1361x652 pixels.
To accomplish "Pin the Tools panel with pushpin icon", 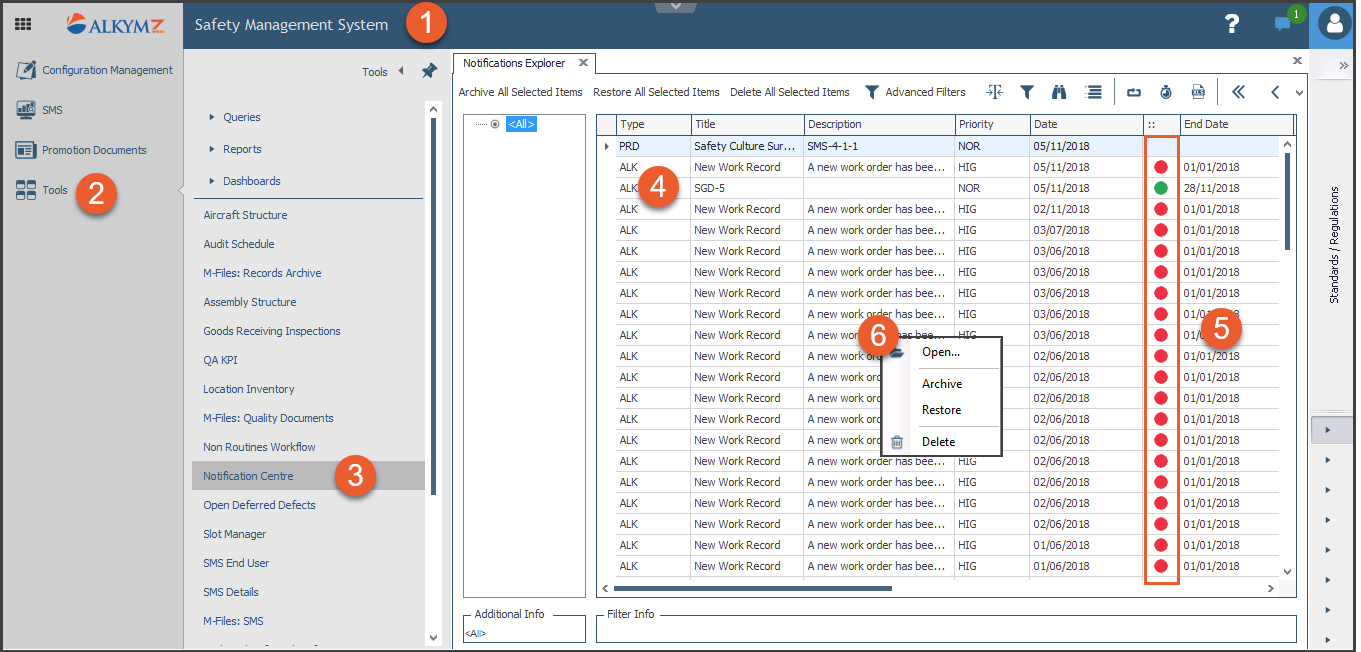I will (x=429, y=71).
